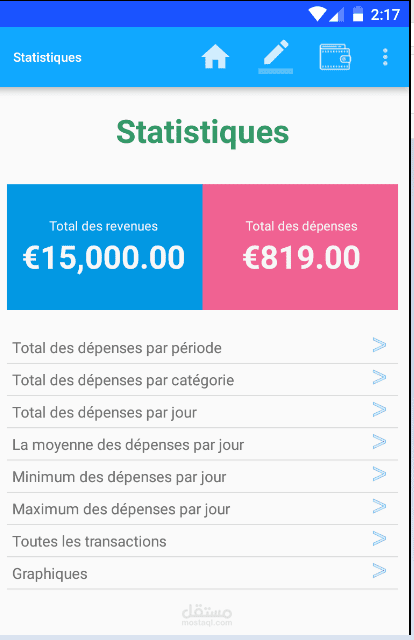Screen dimensions: 414x640
Task: Tap the battery status icon
Action: click(358, 14)
